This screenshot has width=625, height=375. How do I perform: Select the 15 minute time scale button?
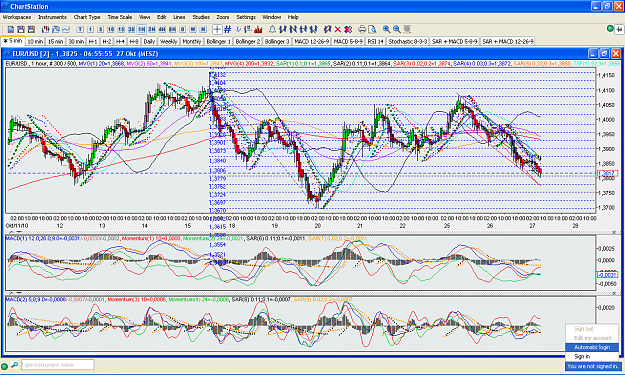(x=121, y=29)
